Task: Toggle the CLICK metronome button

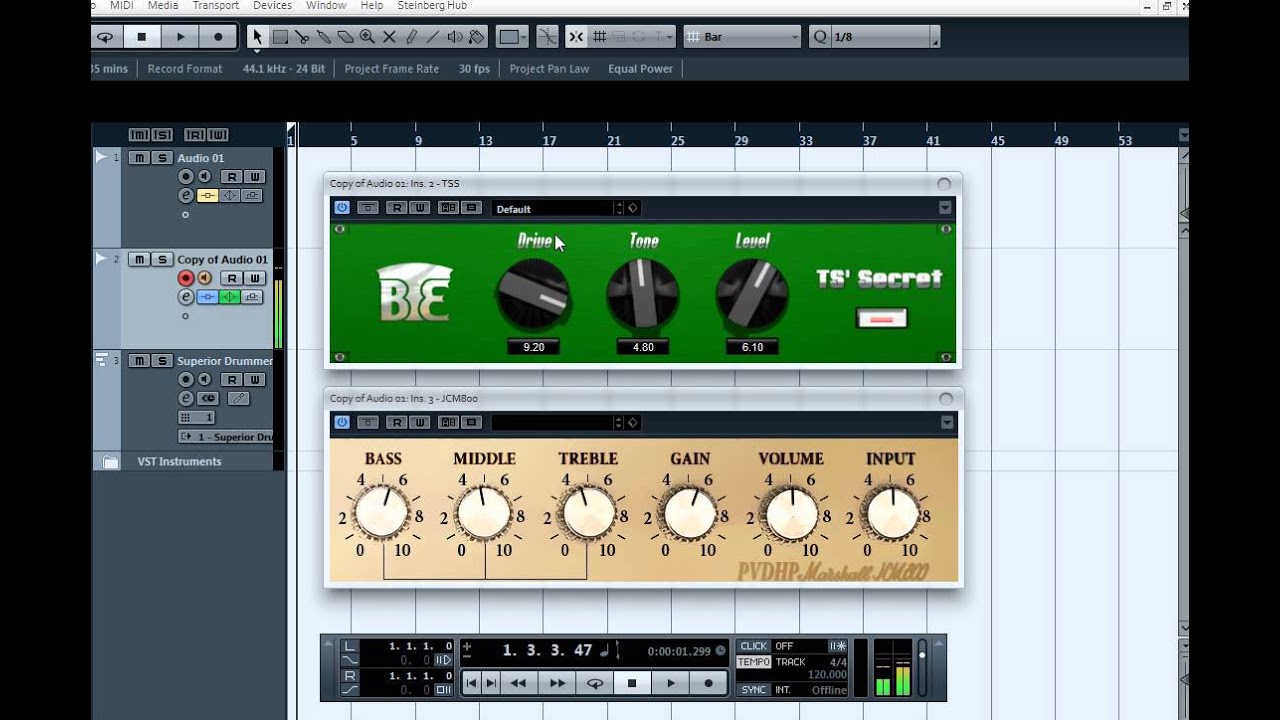Action: (754, 646)
